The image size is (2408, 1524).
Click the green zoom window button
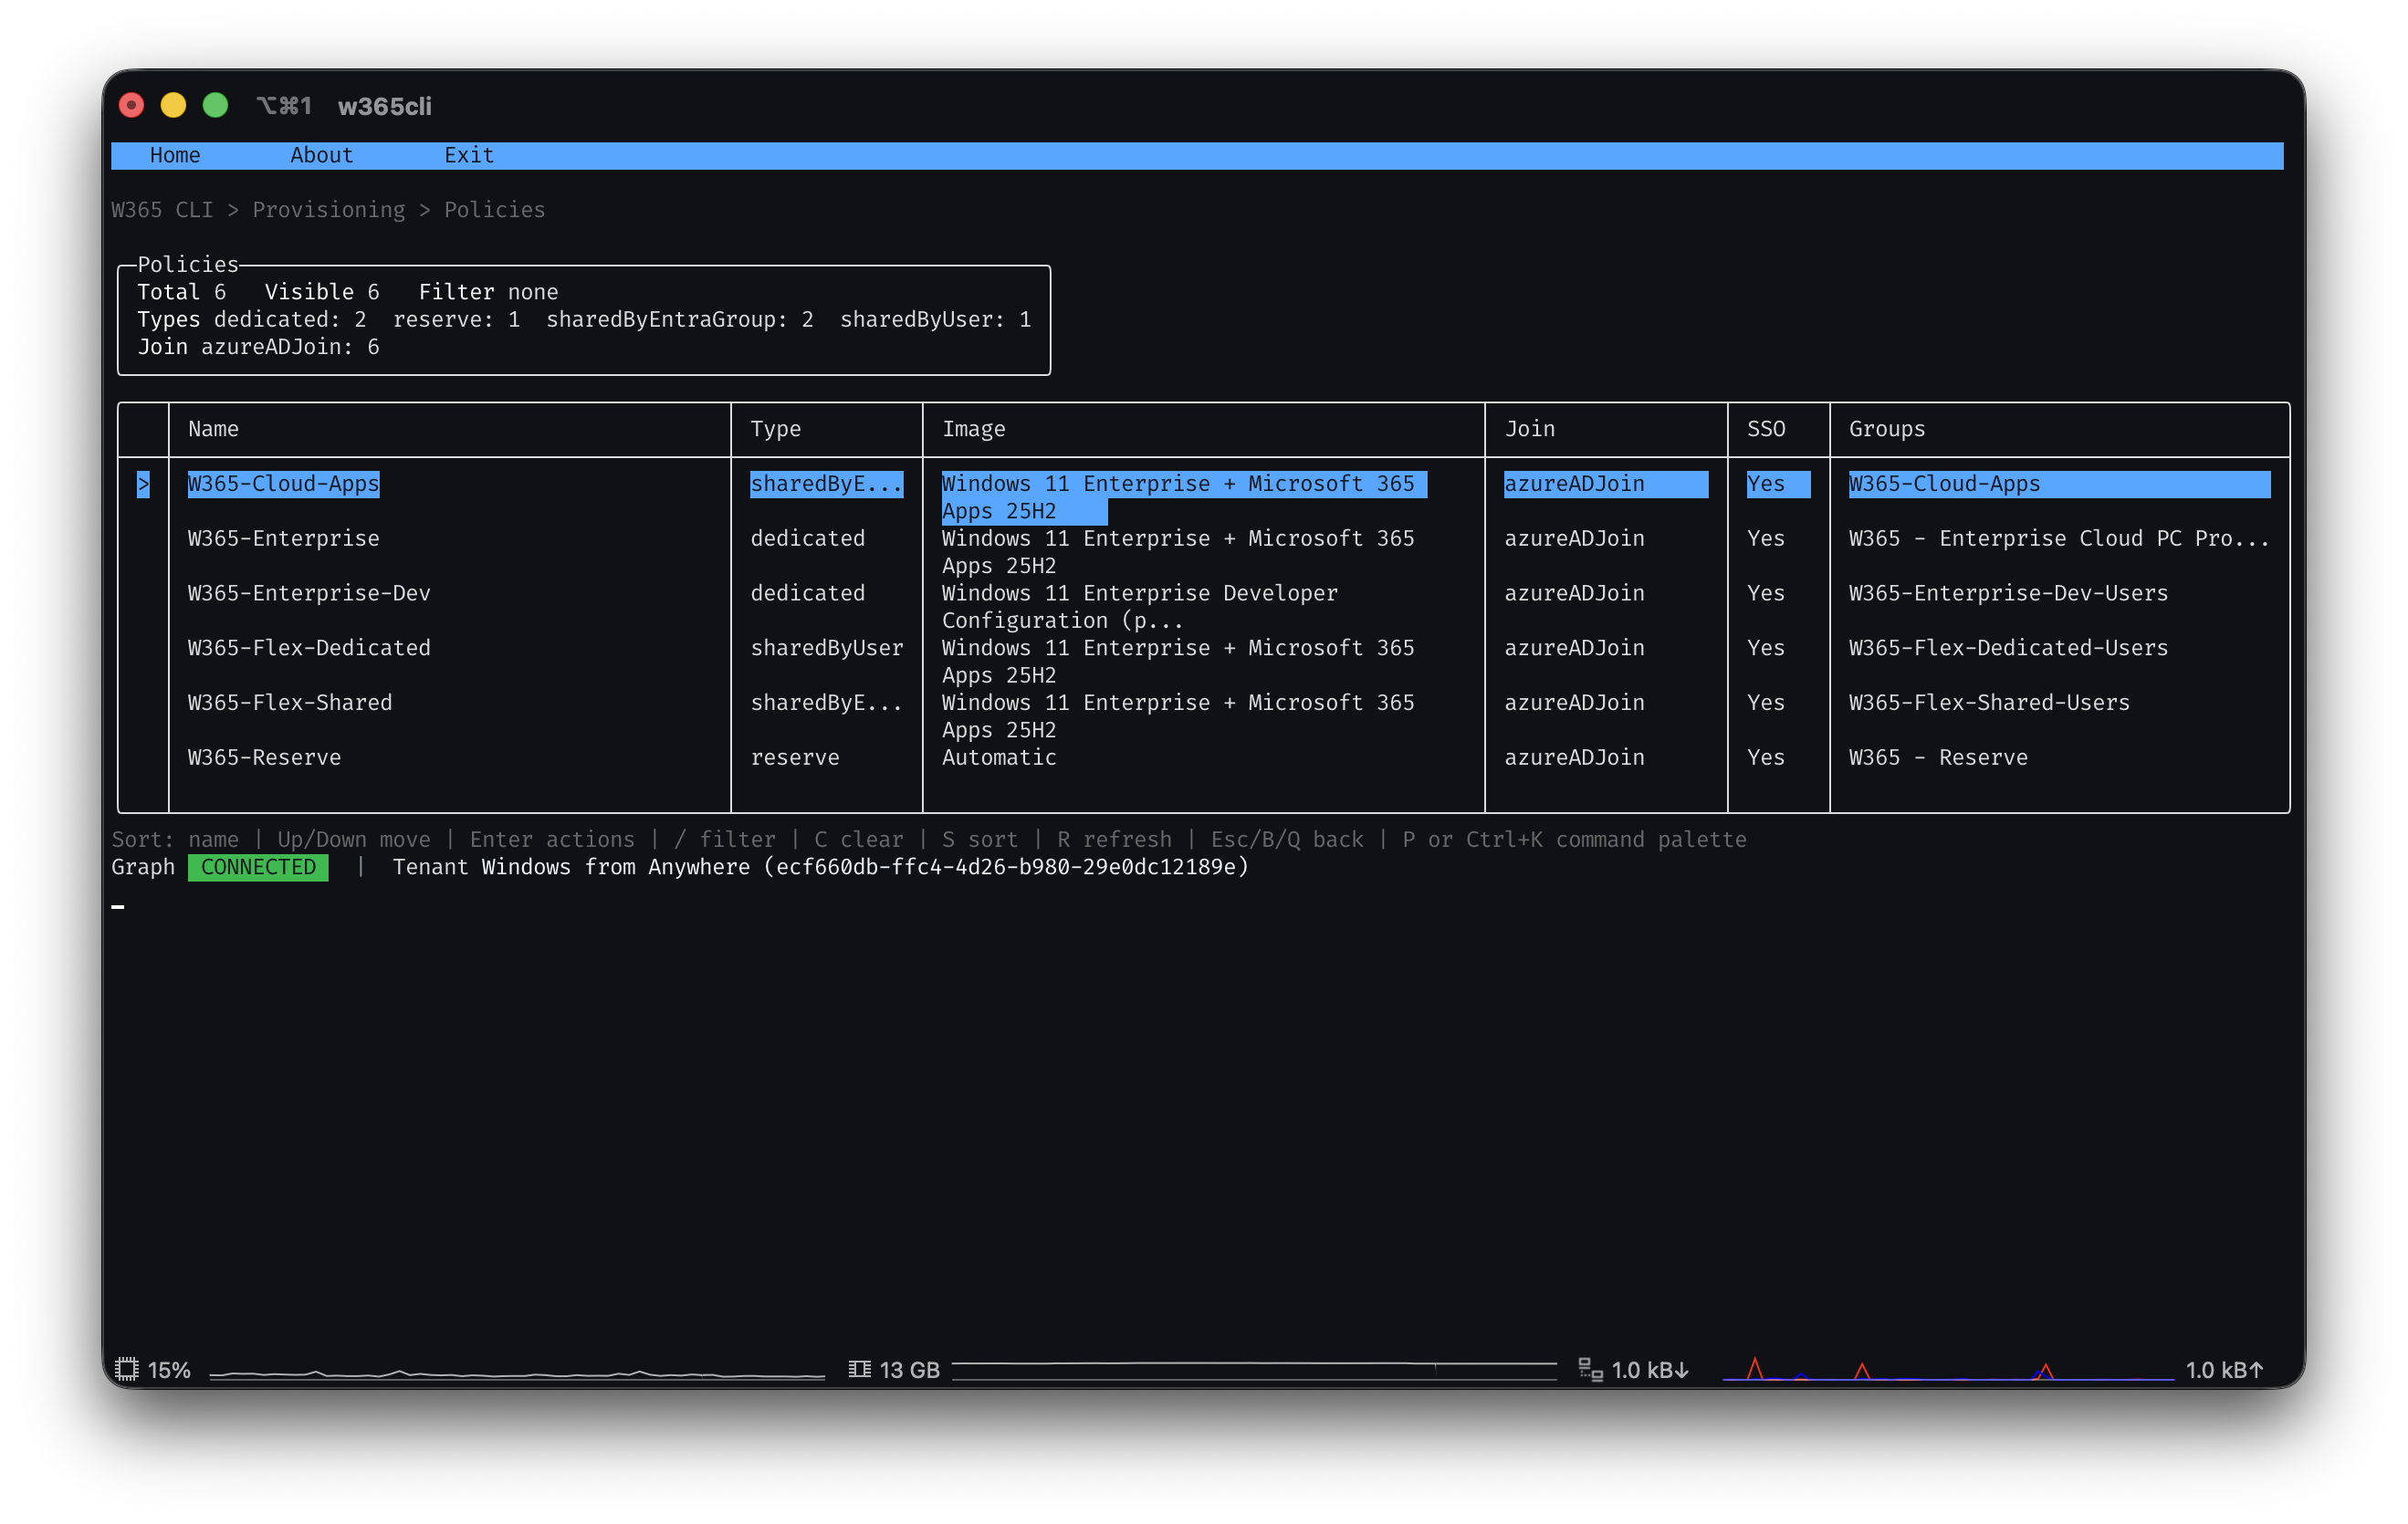(215, 105)
